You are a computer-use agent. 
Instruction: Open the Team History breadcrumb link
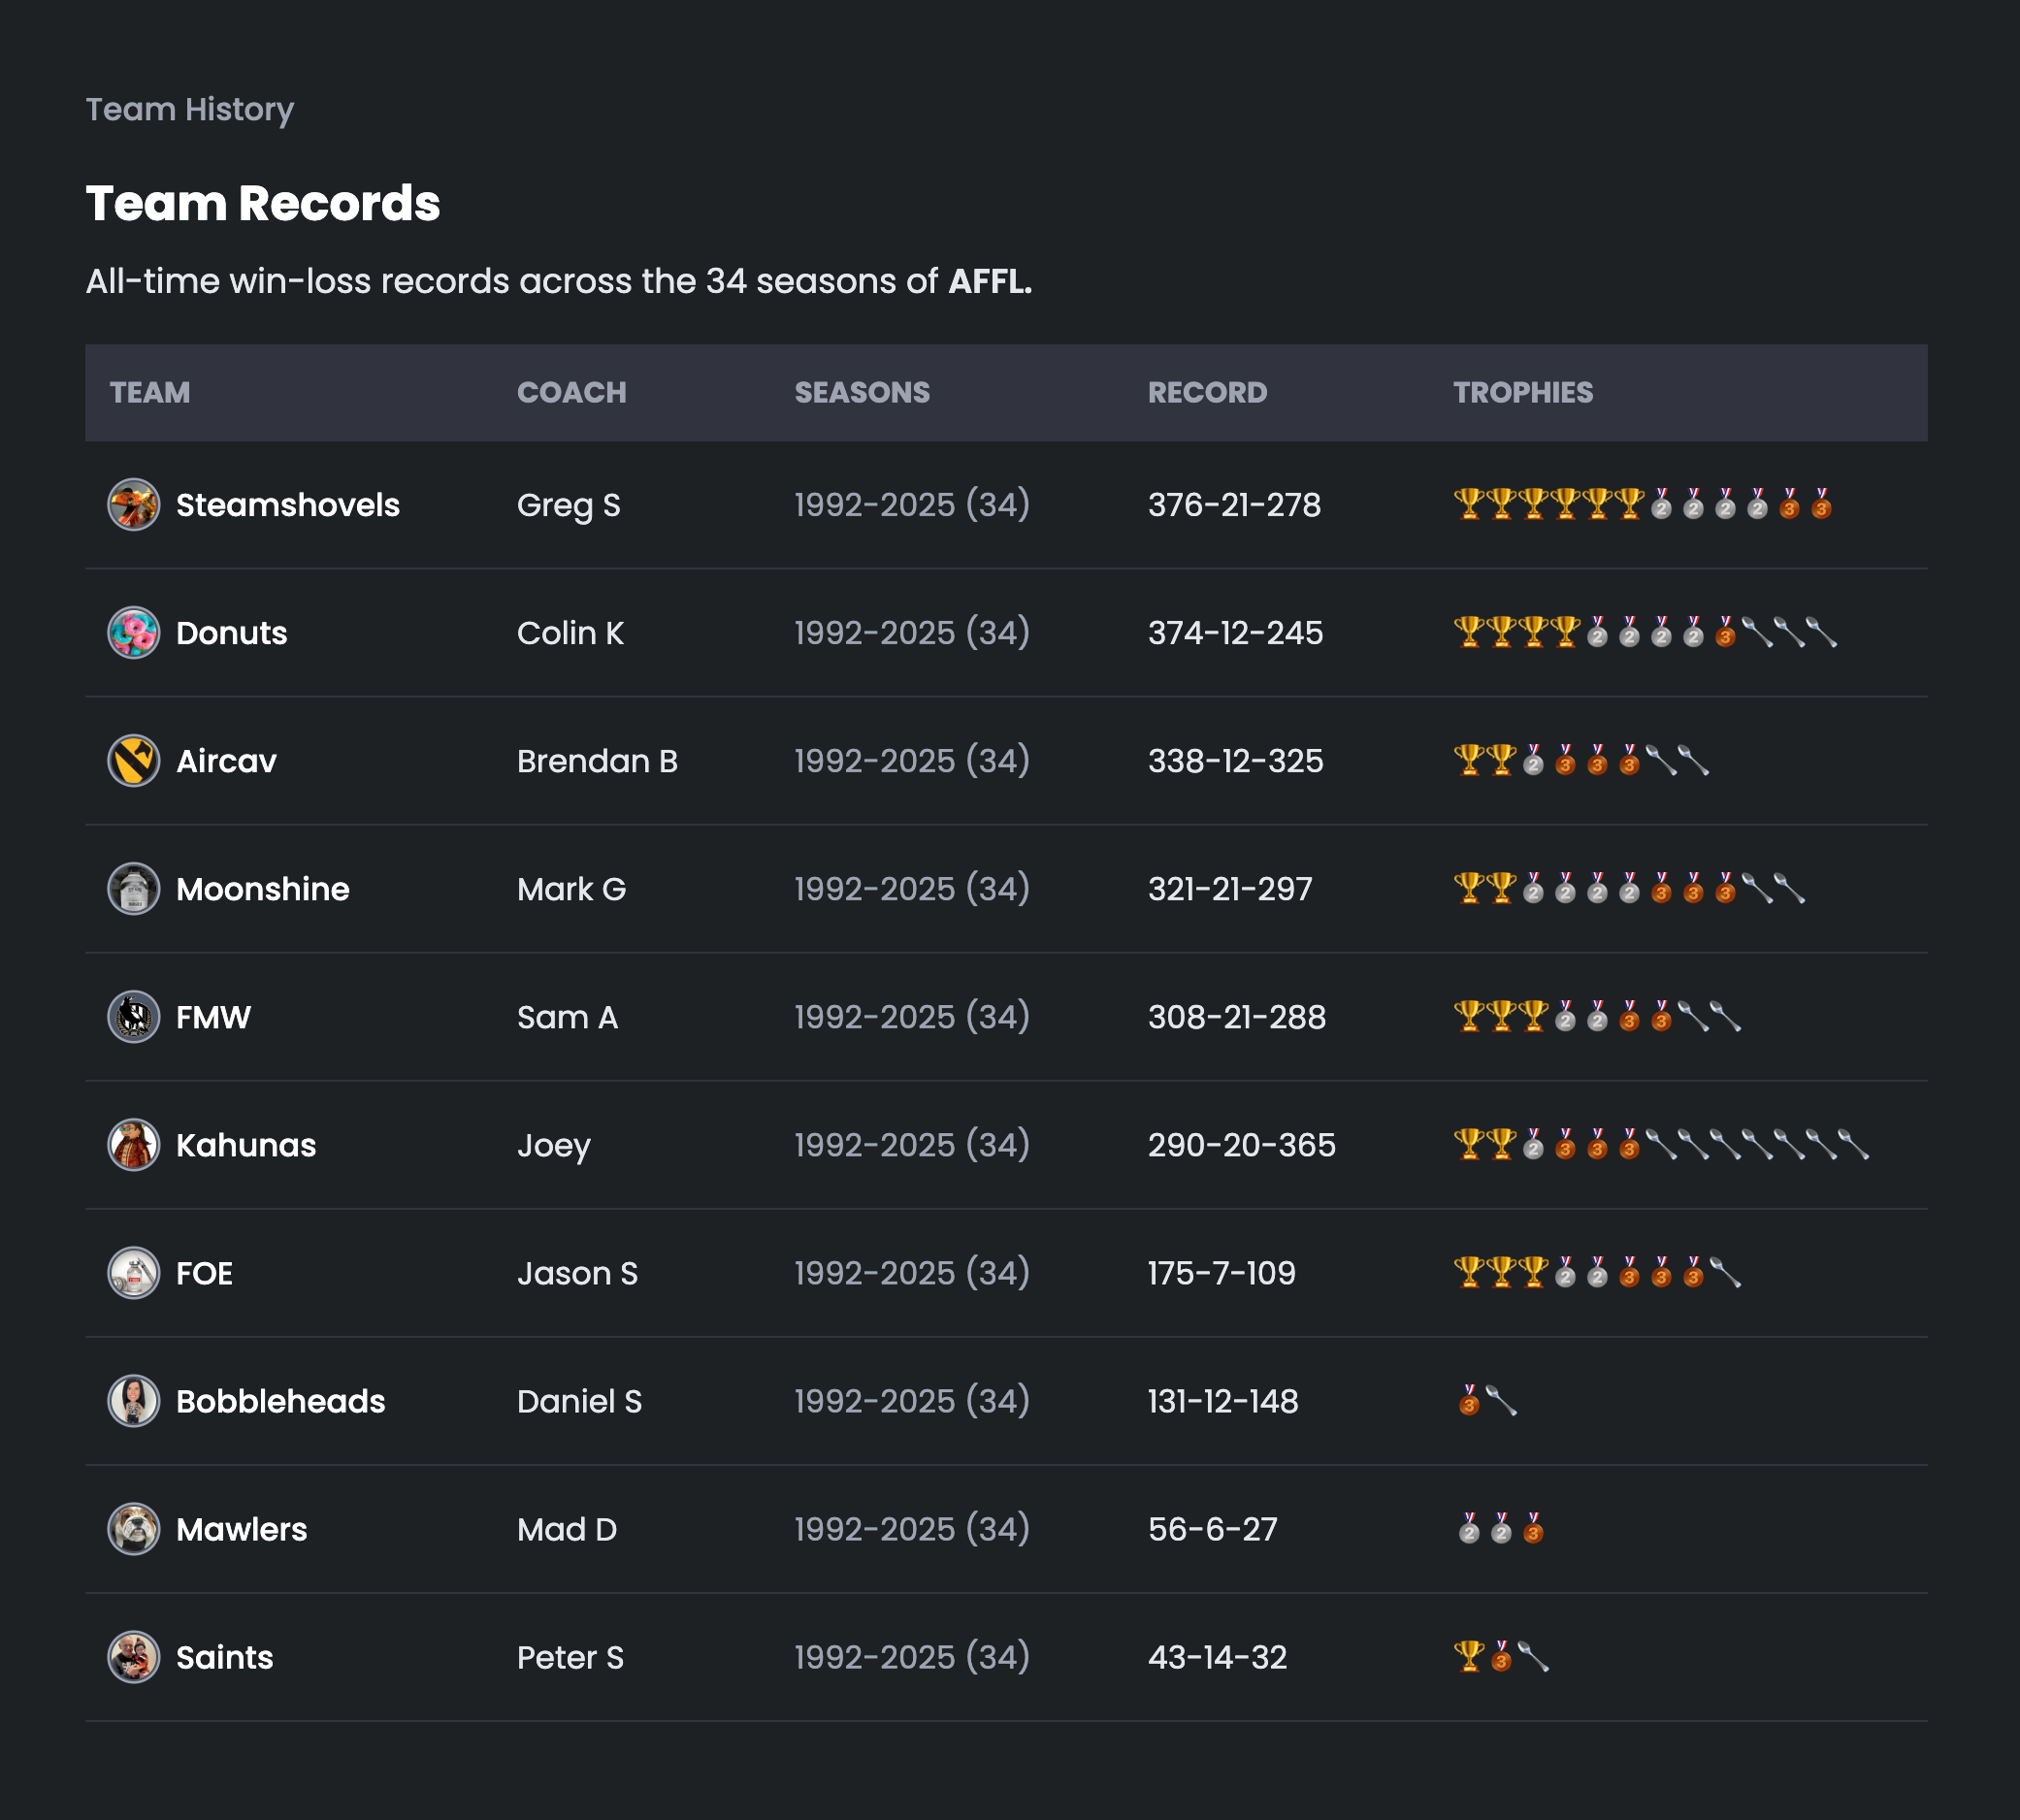point(189,109)
